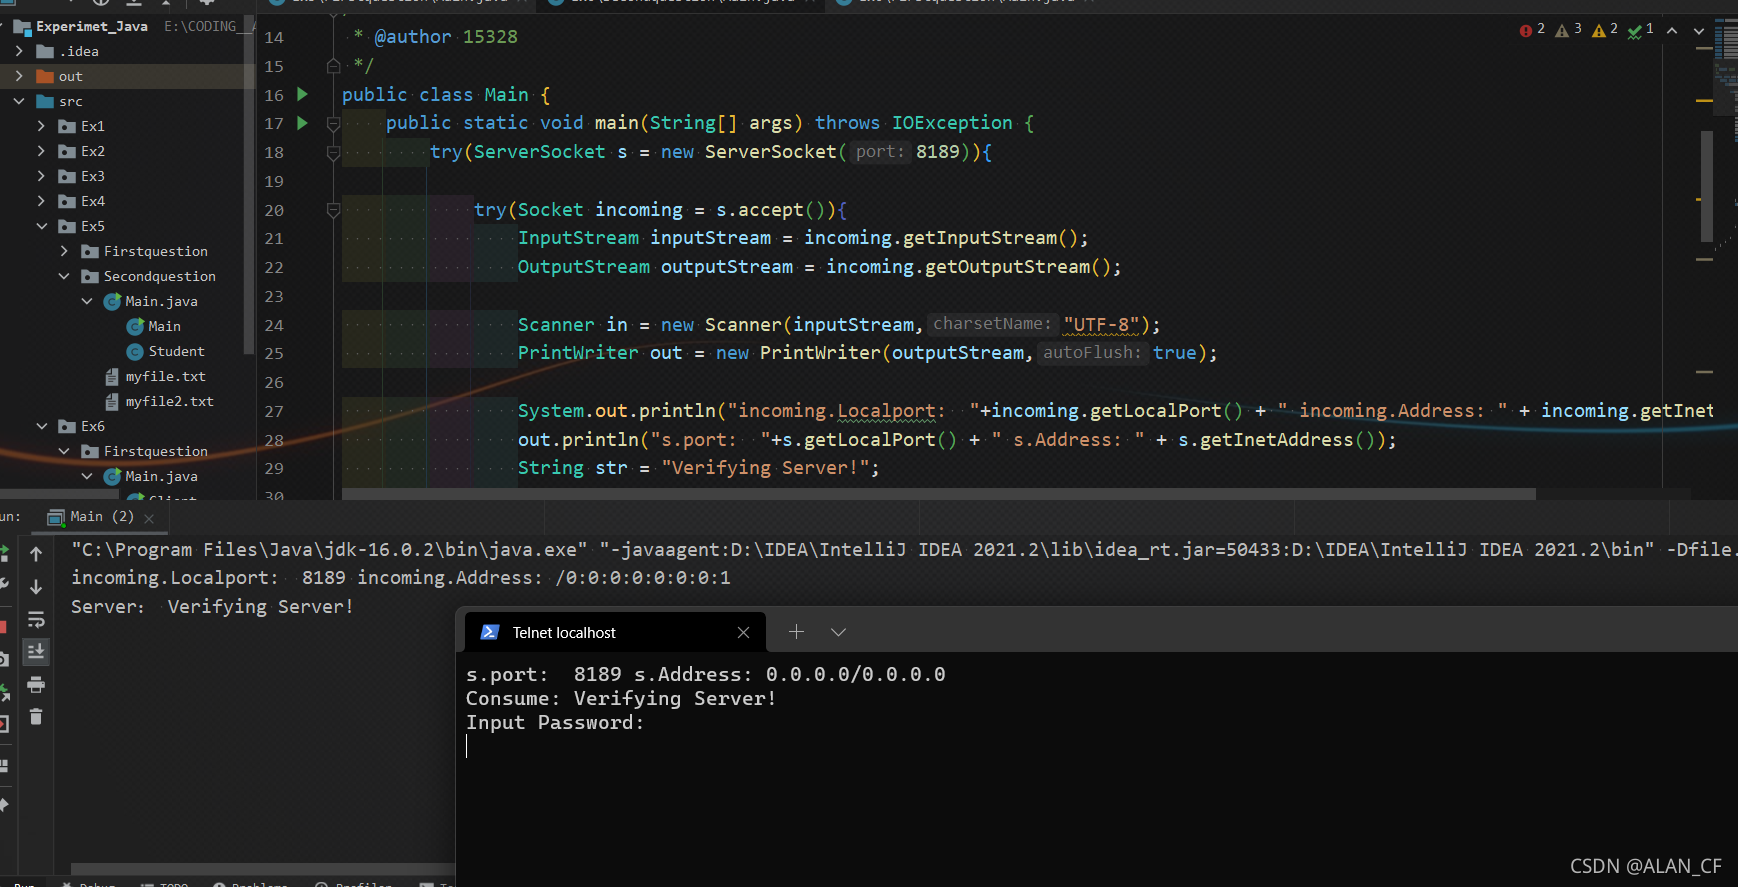Select the Main class under Secondquestion's Main.java

click(x=164, y=326)
